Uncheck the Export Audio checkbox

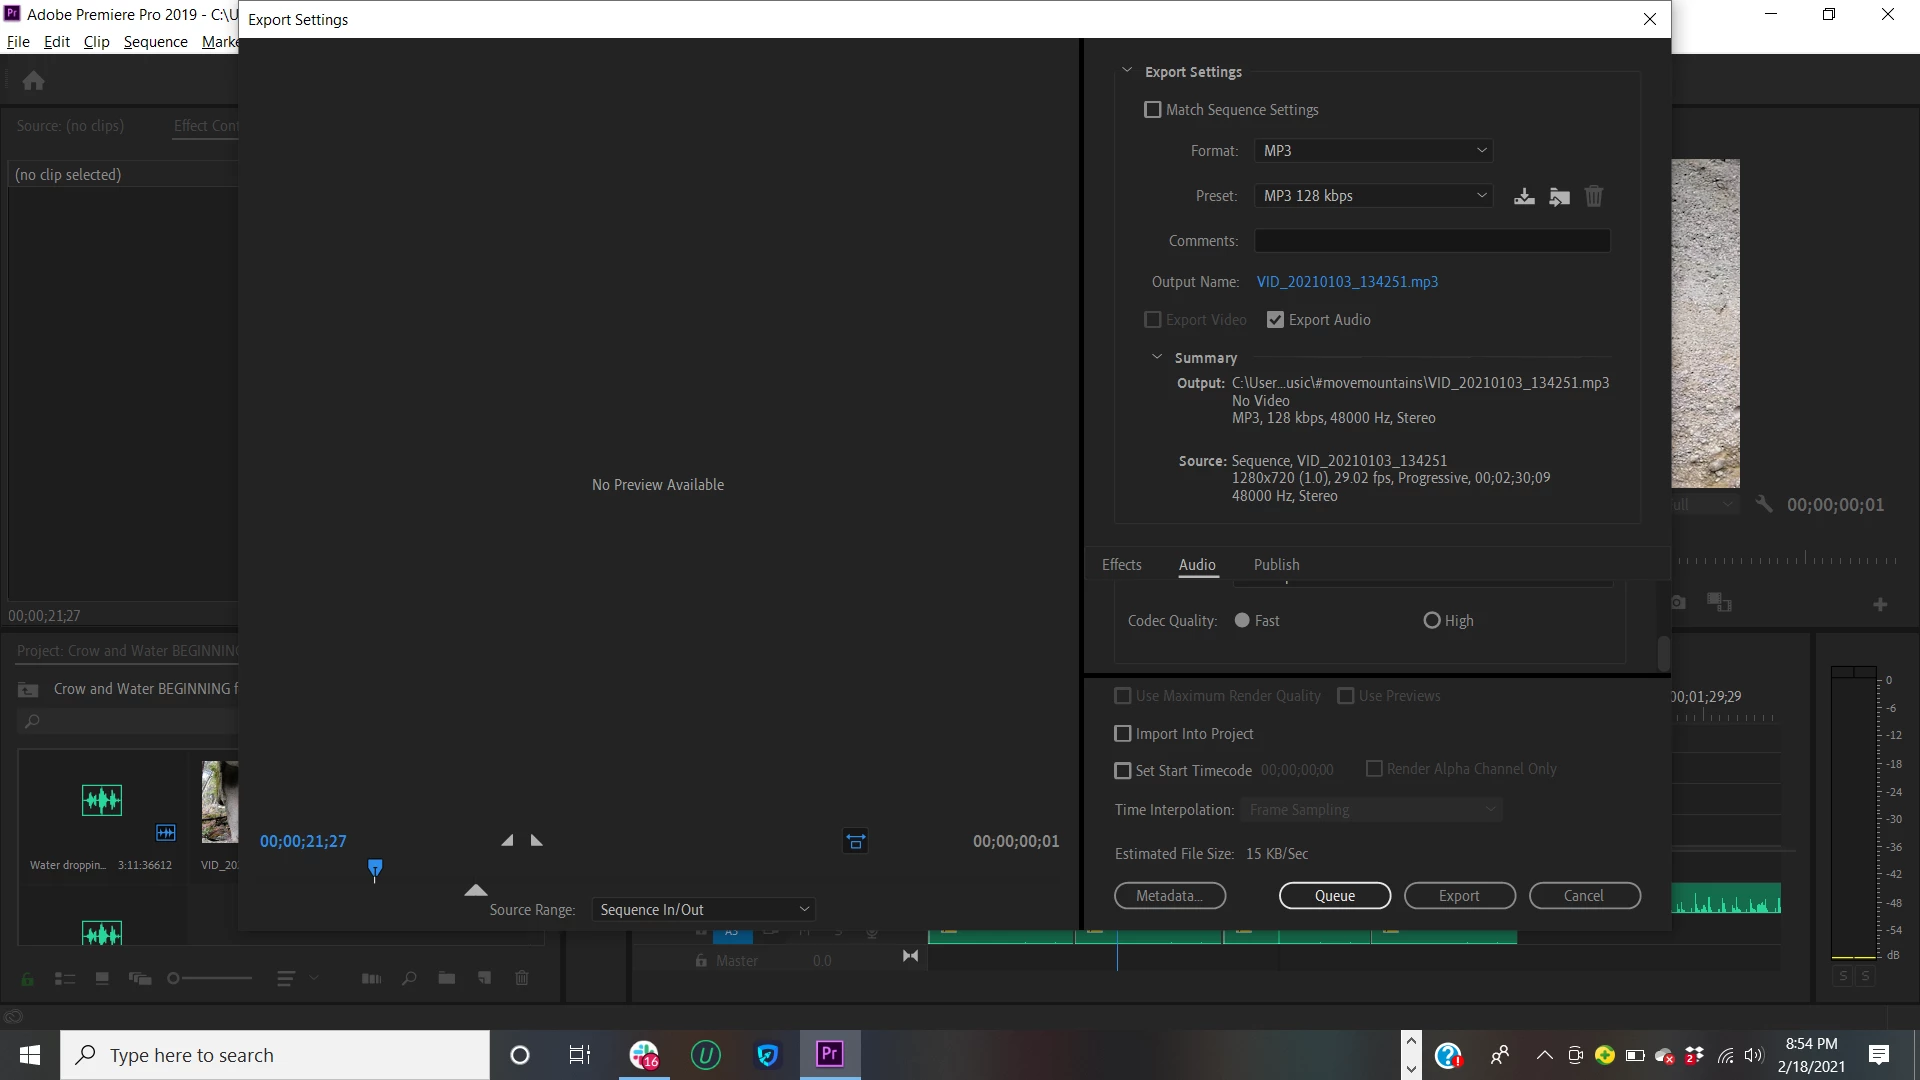coord(1275,320)
